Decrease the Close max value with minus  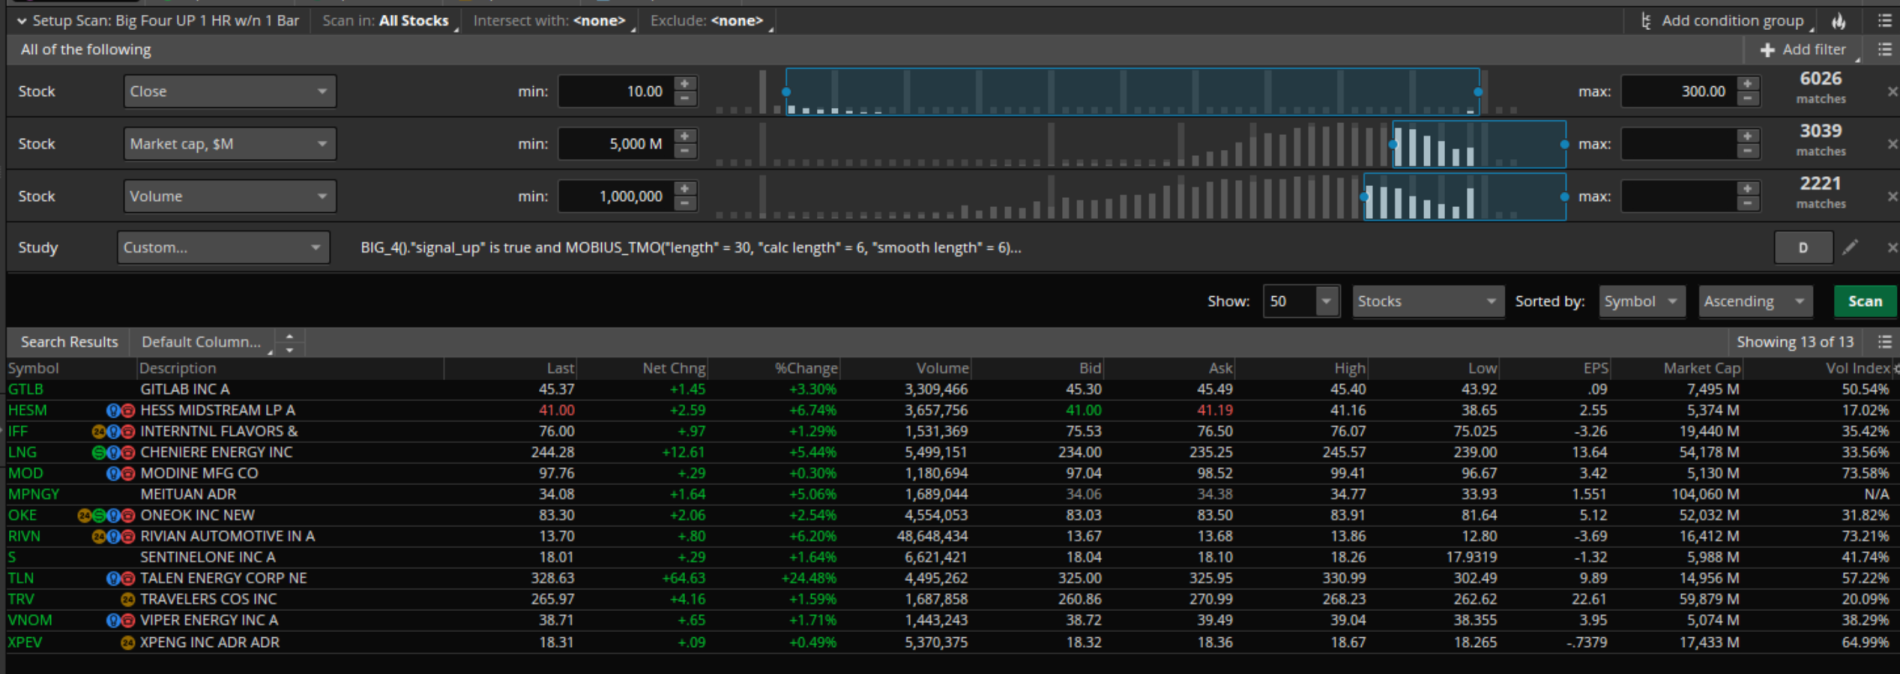[1748, 99]
